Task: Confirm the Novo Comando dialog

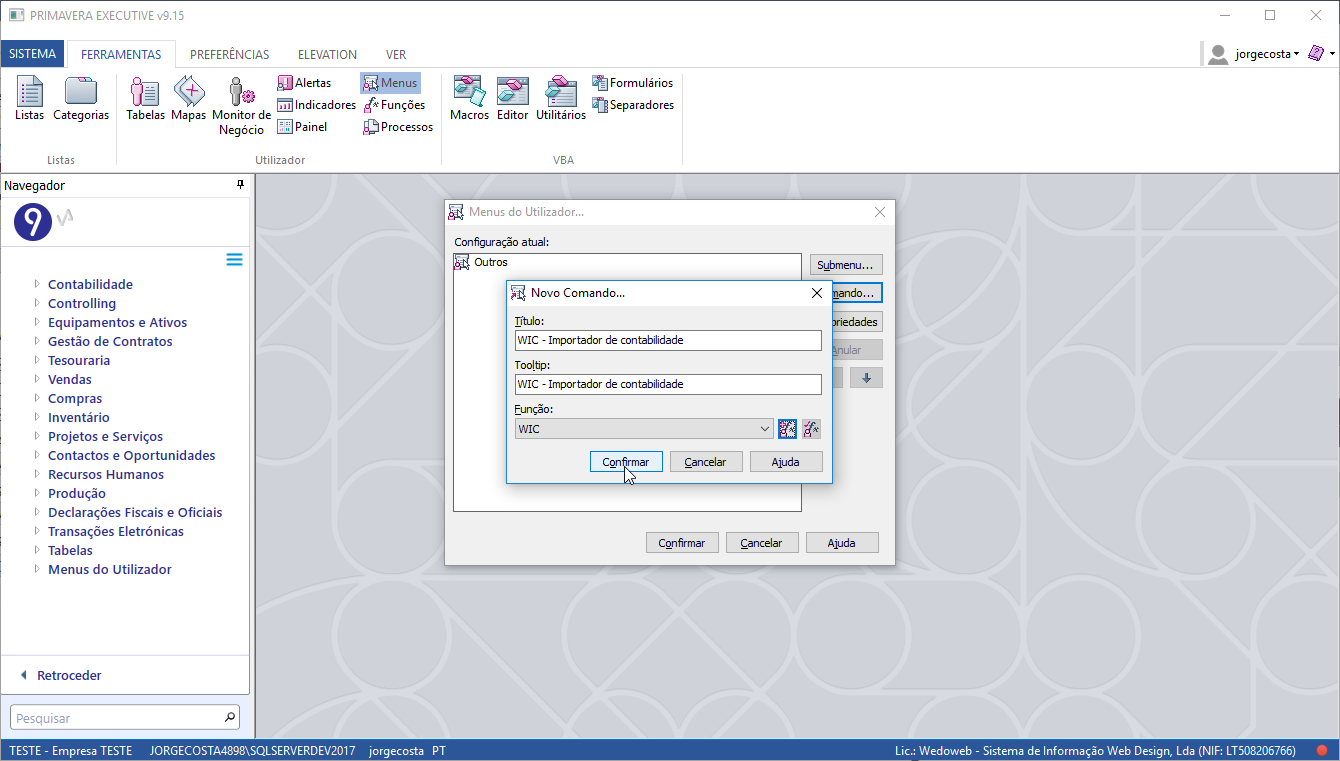Action: pos(626,462)
